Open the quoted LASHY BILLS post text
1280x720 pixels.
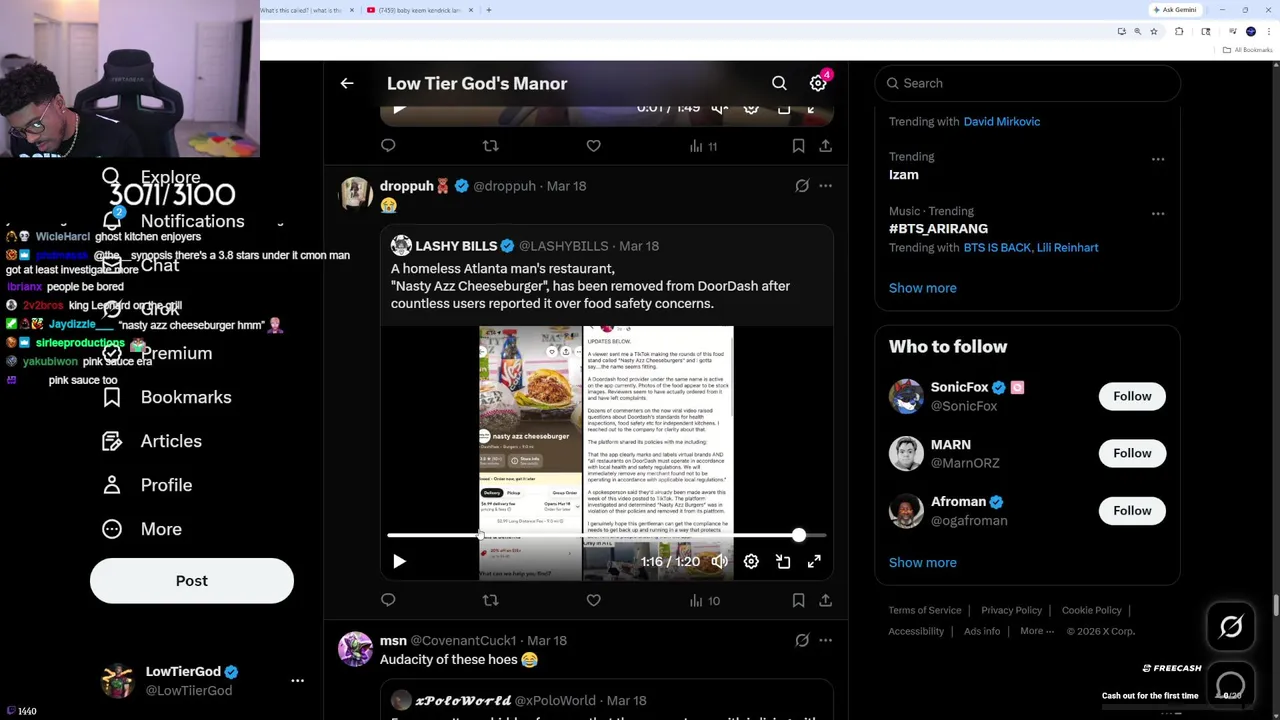coord(590,286)
